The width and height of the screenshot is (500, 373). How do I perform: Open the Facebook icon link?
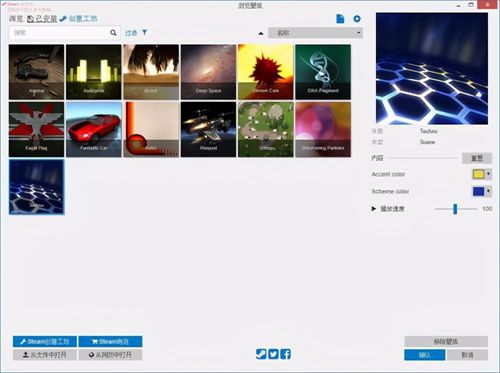pyautogui.click(x=286, y=354)
